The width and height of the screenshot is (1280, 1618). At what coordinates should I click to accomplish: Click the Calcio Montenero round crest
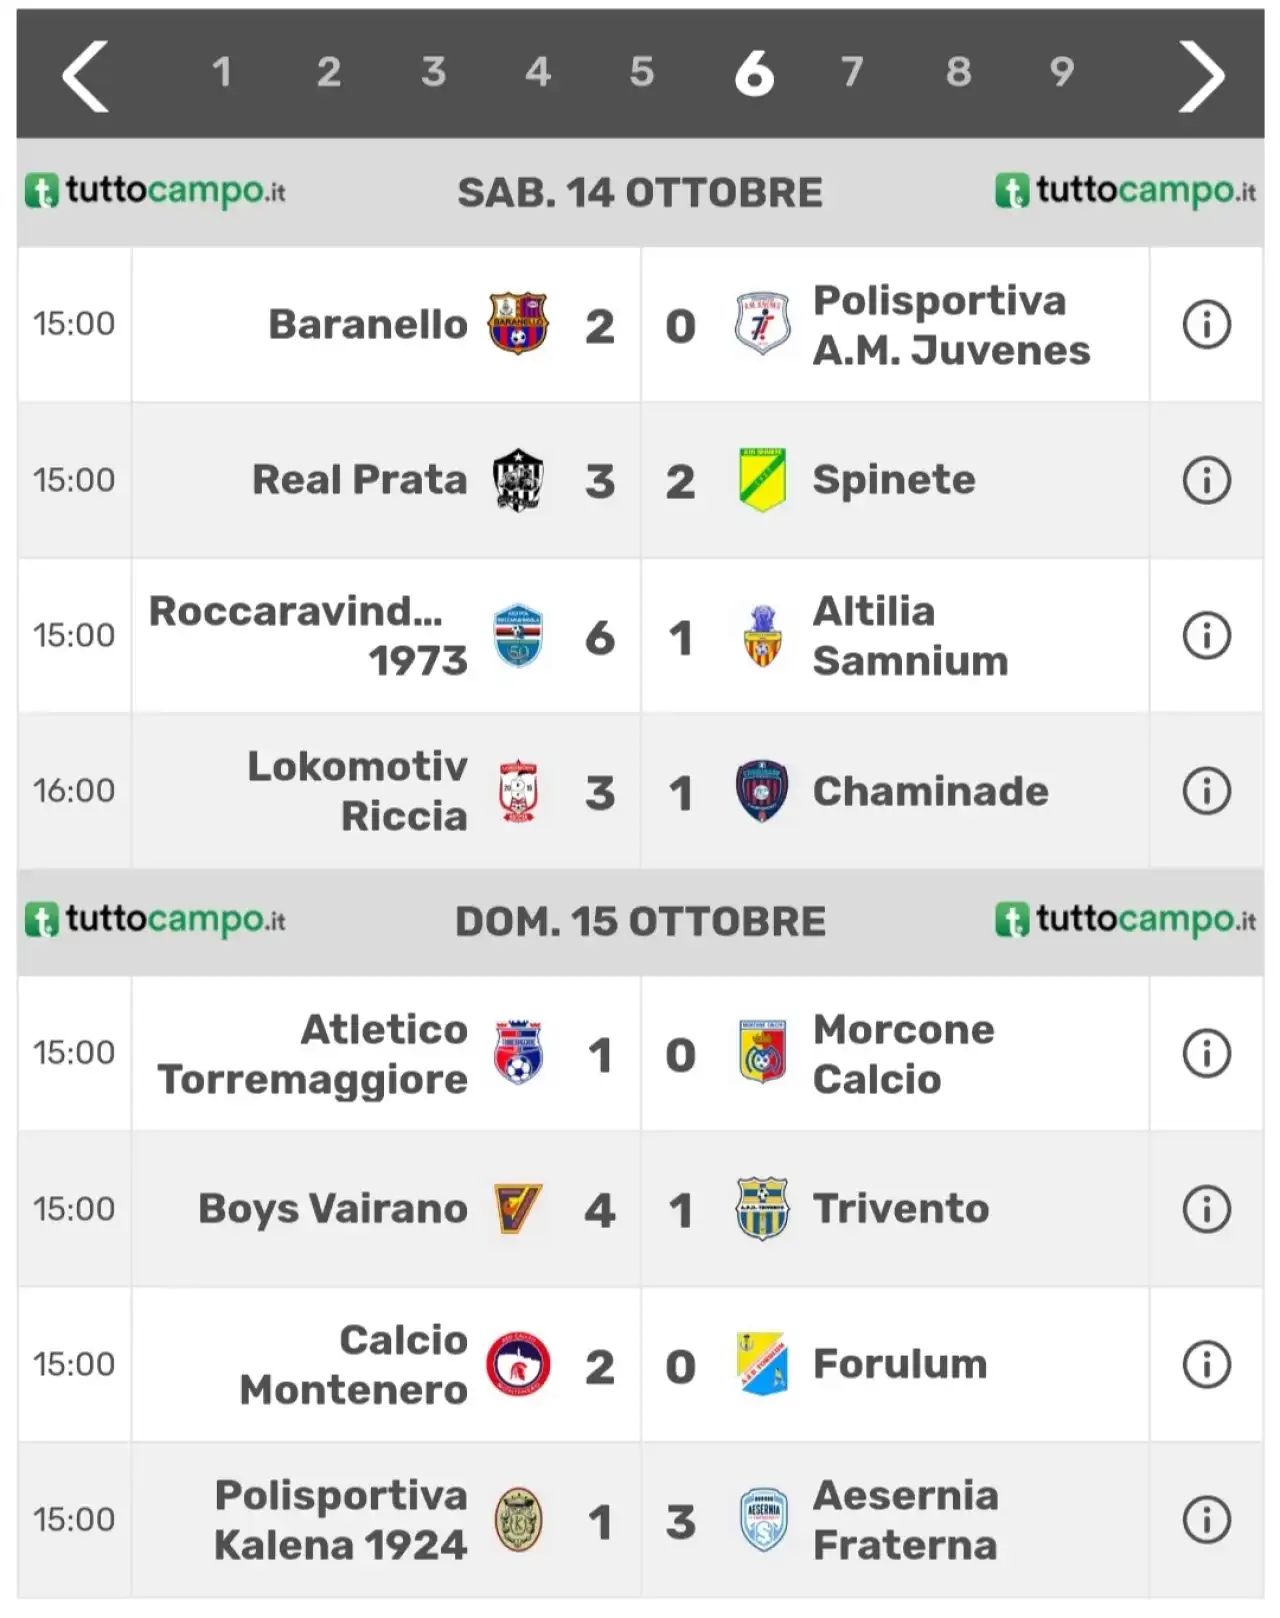click(x=518, y=1364)
